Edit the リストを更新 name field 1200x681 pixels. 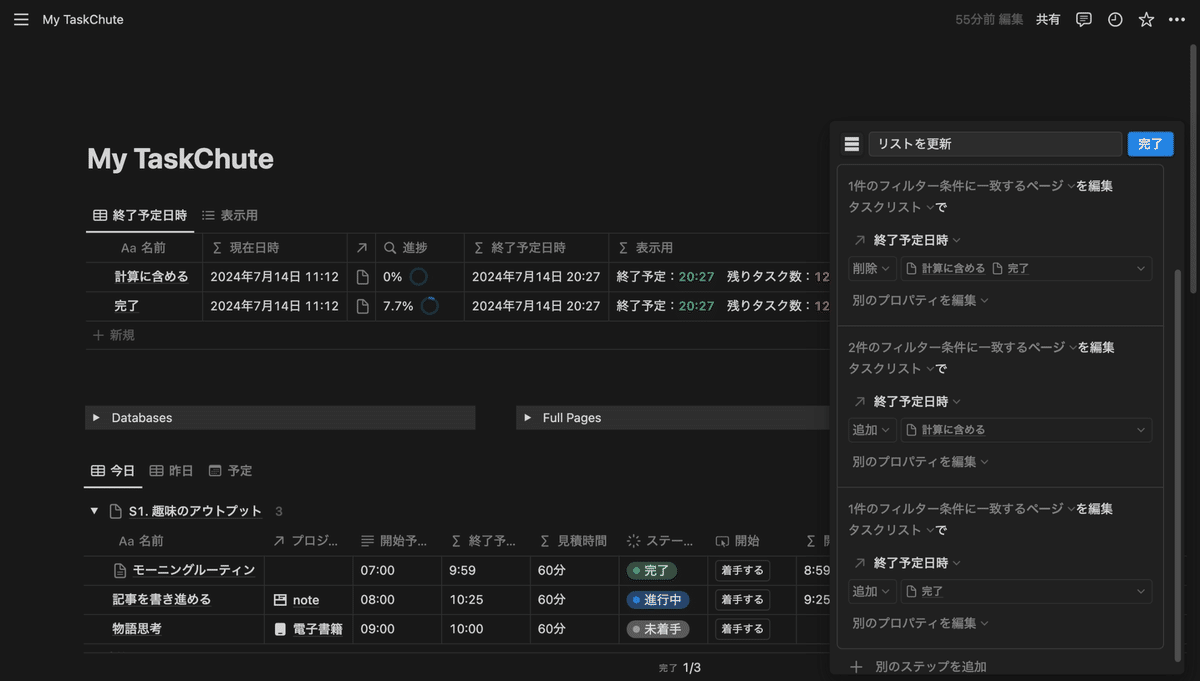(x=995, y=144)
